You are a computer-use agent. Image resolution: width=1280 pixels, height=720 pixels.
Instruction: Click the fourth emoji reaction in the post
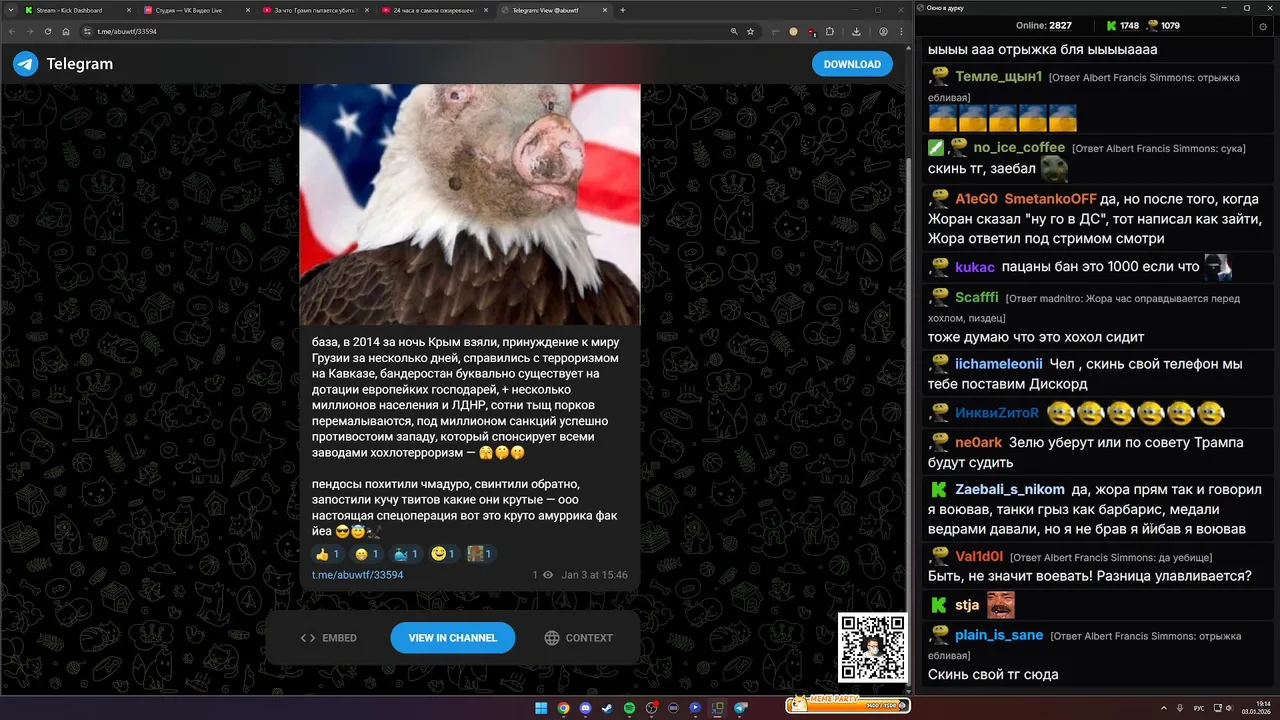[443, 554]
